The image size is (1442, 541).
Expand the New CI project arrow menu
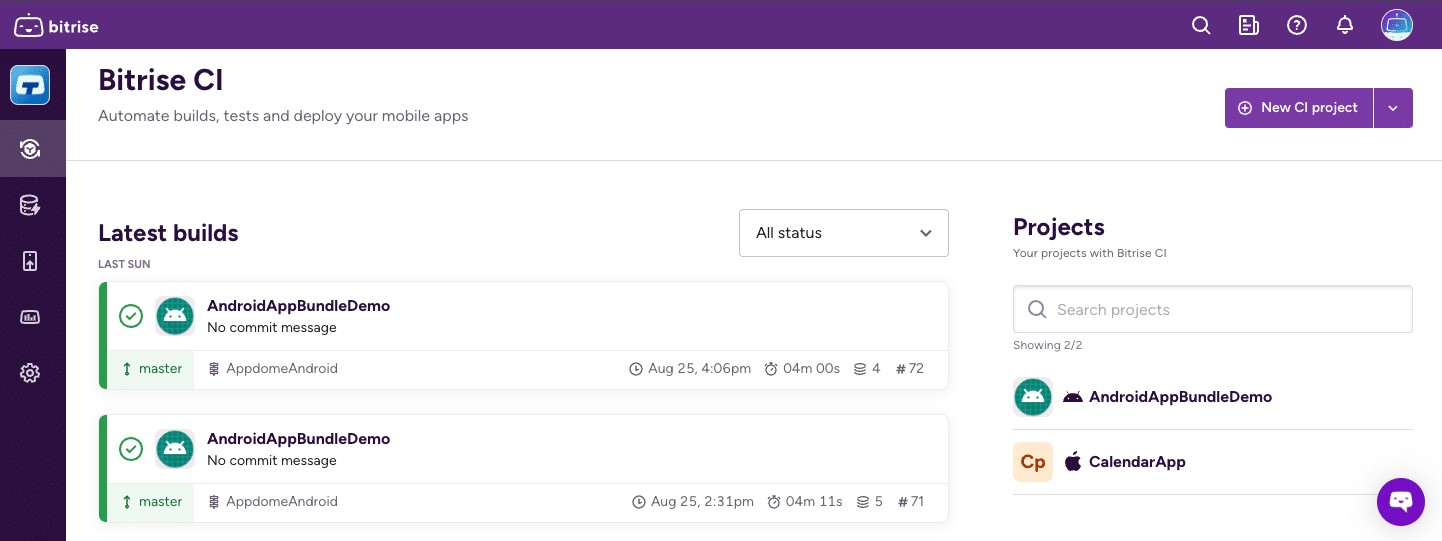[x=1393, y=108]
